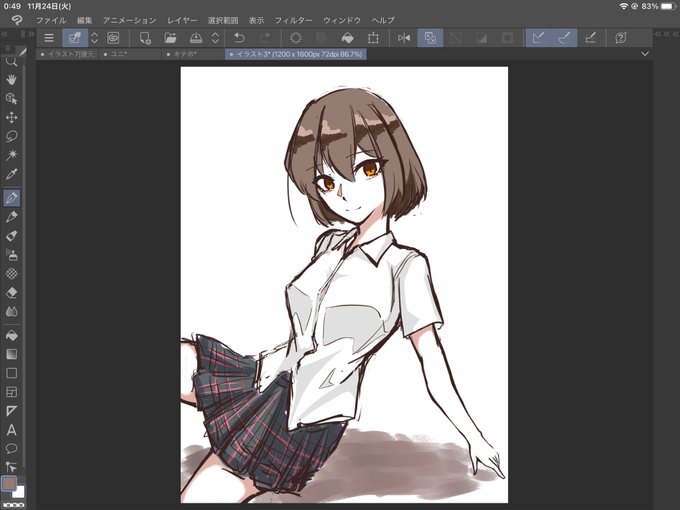Select the Blend tool
Image resolution: width=680 pixels, height=510 pixels.
click(11, 311)
